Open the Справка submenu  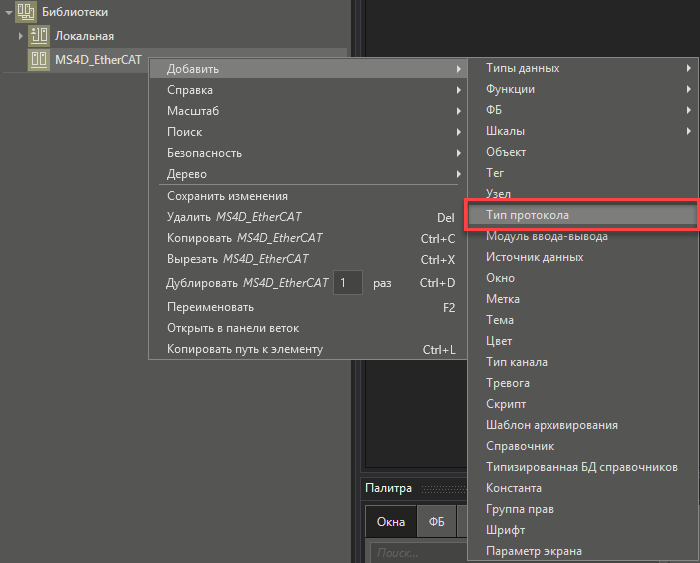(x=308, y=90)
